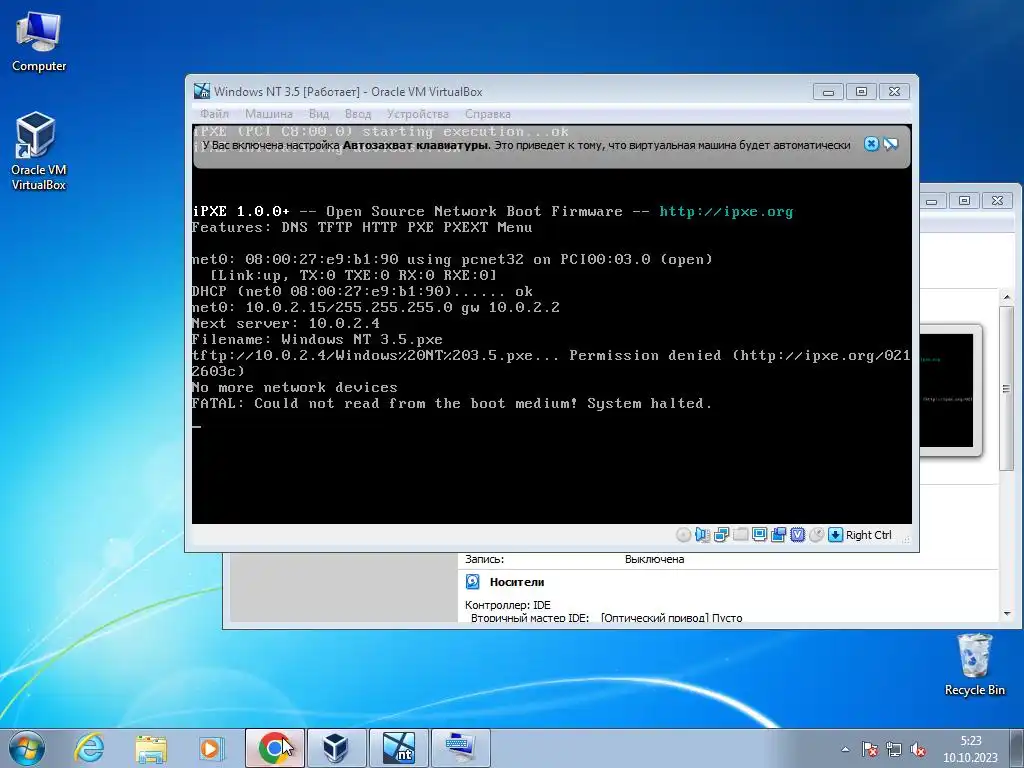Open the Вид menu
Viewport: 1024px width, 768px height.
point(319,114)
